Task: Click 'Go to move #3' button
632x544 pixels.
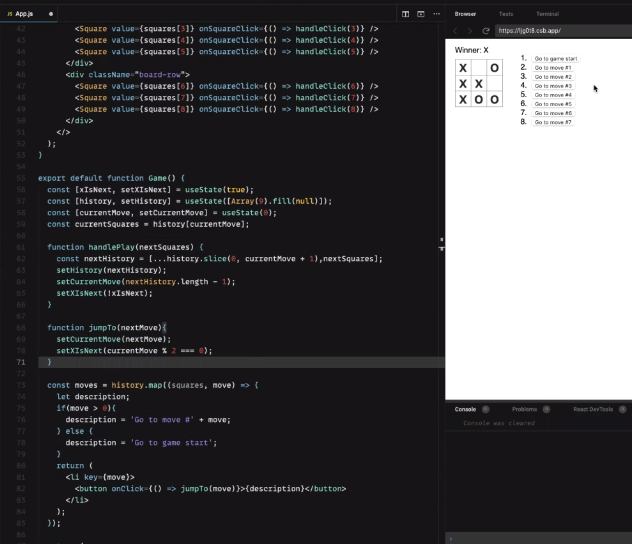Action: pos(553,86)
